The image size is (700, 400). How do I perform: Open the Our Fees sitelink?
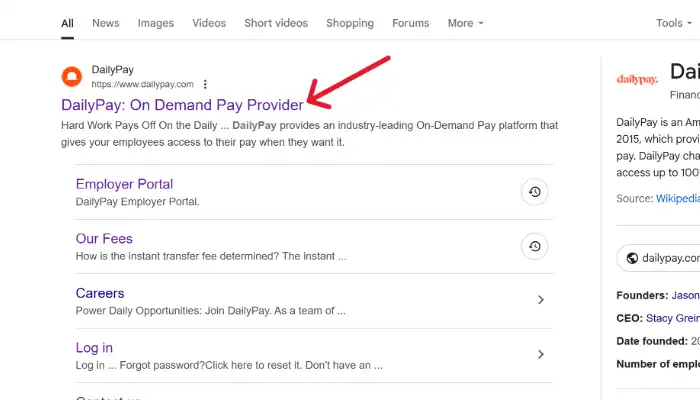[104, 238]
